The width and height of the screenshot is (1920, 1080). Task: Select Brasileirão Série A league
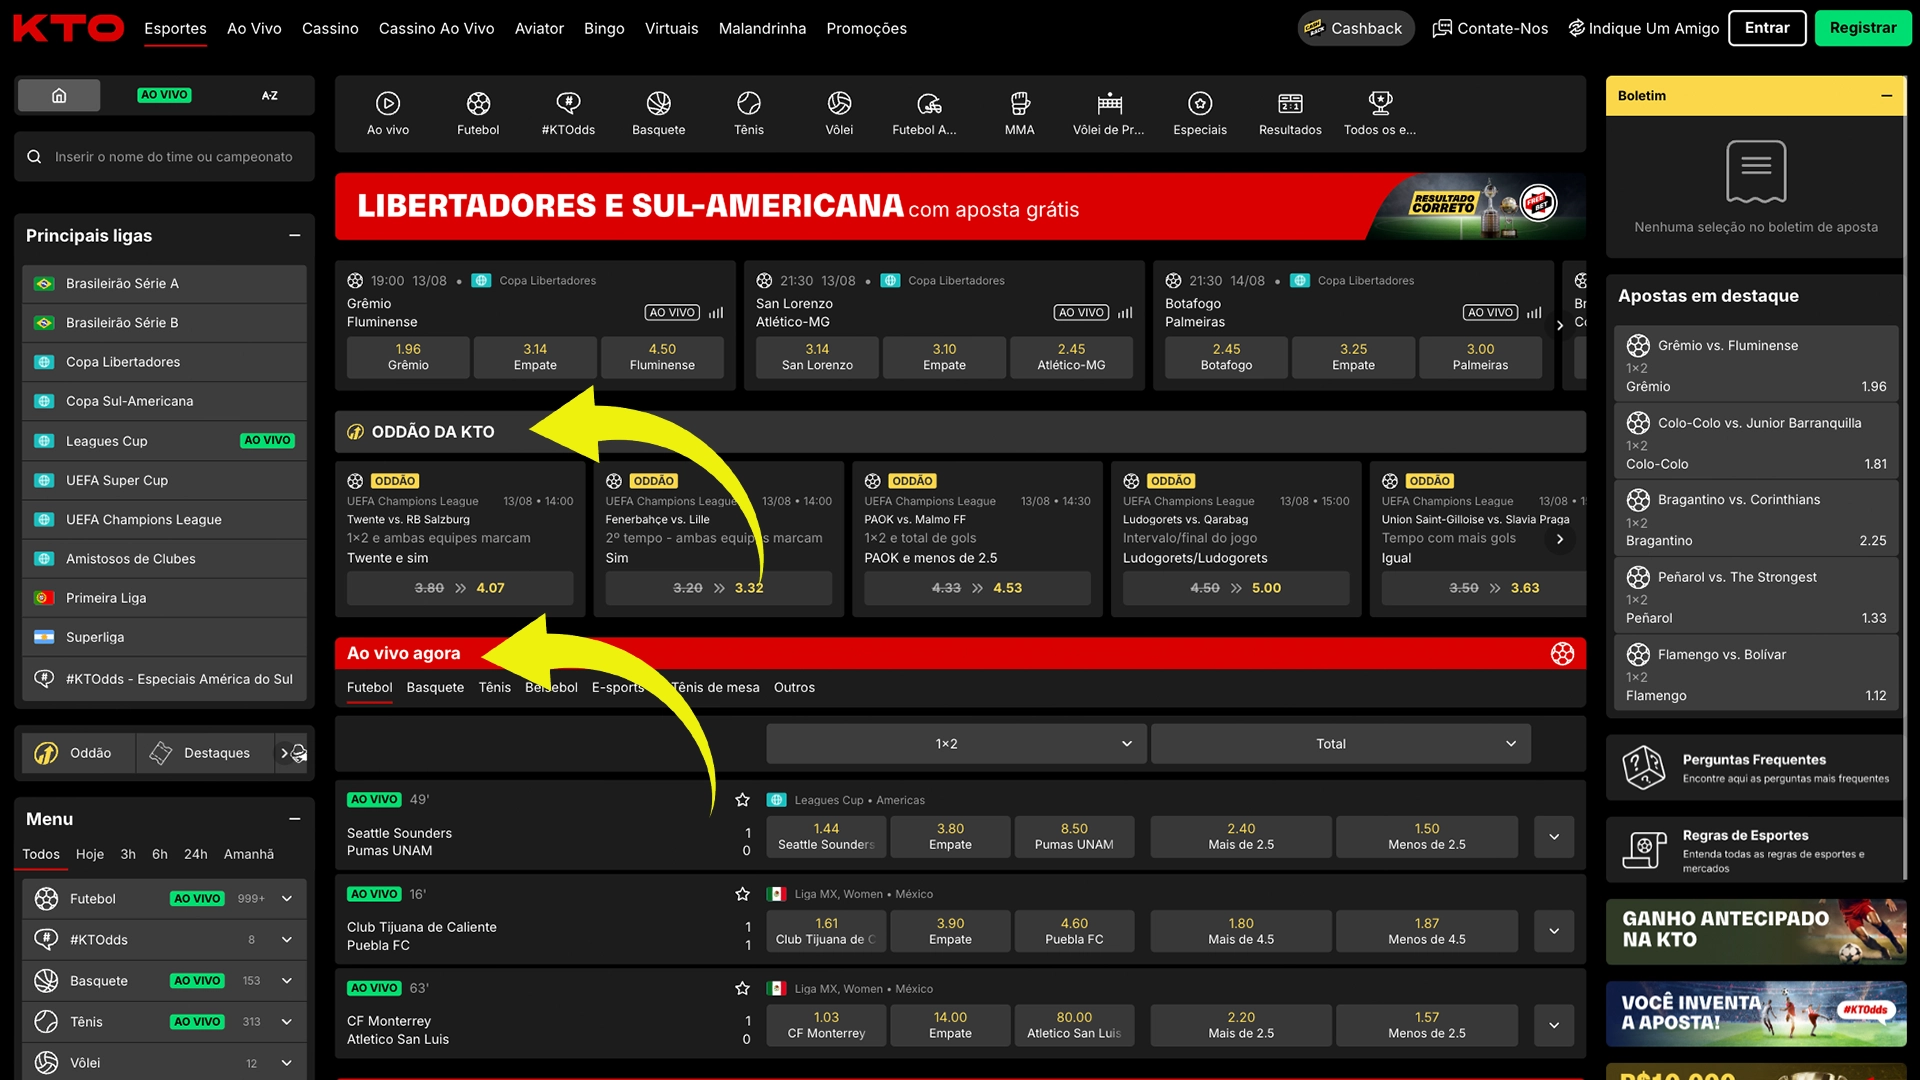[x=164, y=284]
